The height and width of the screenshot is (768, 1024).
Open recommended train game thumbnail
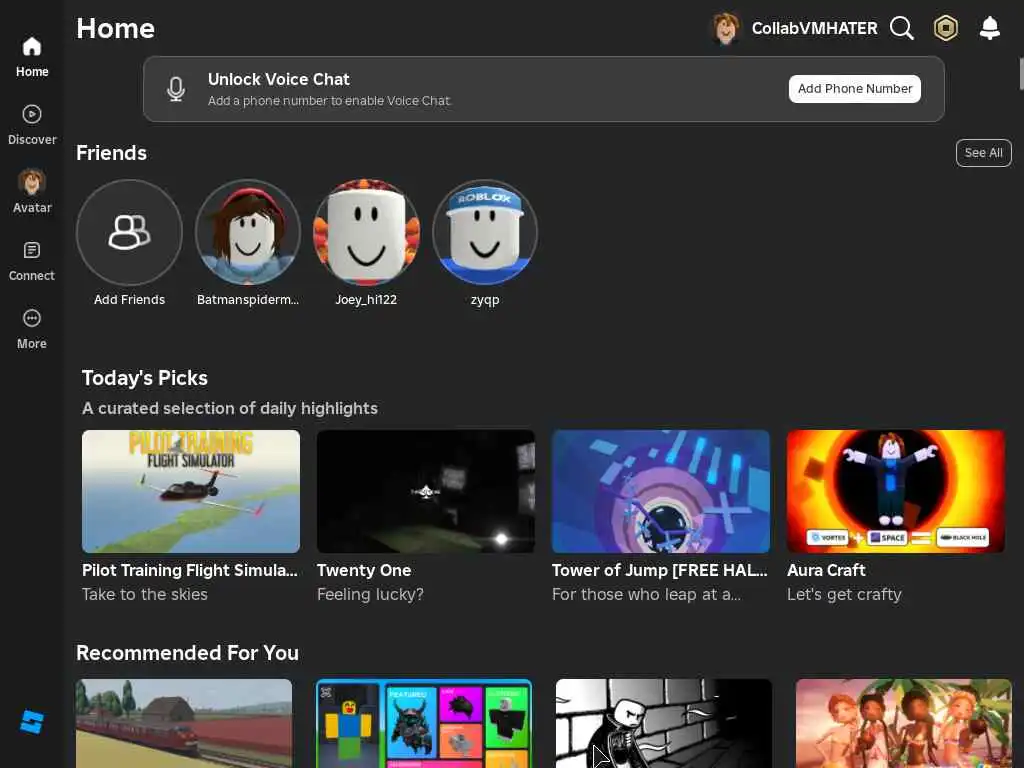click(184, 723)
